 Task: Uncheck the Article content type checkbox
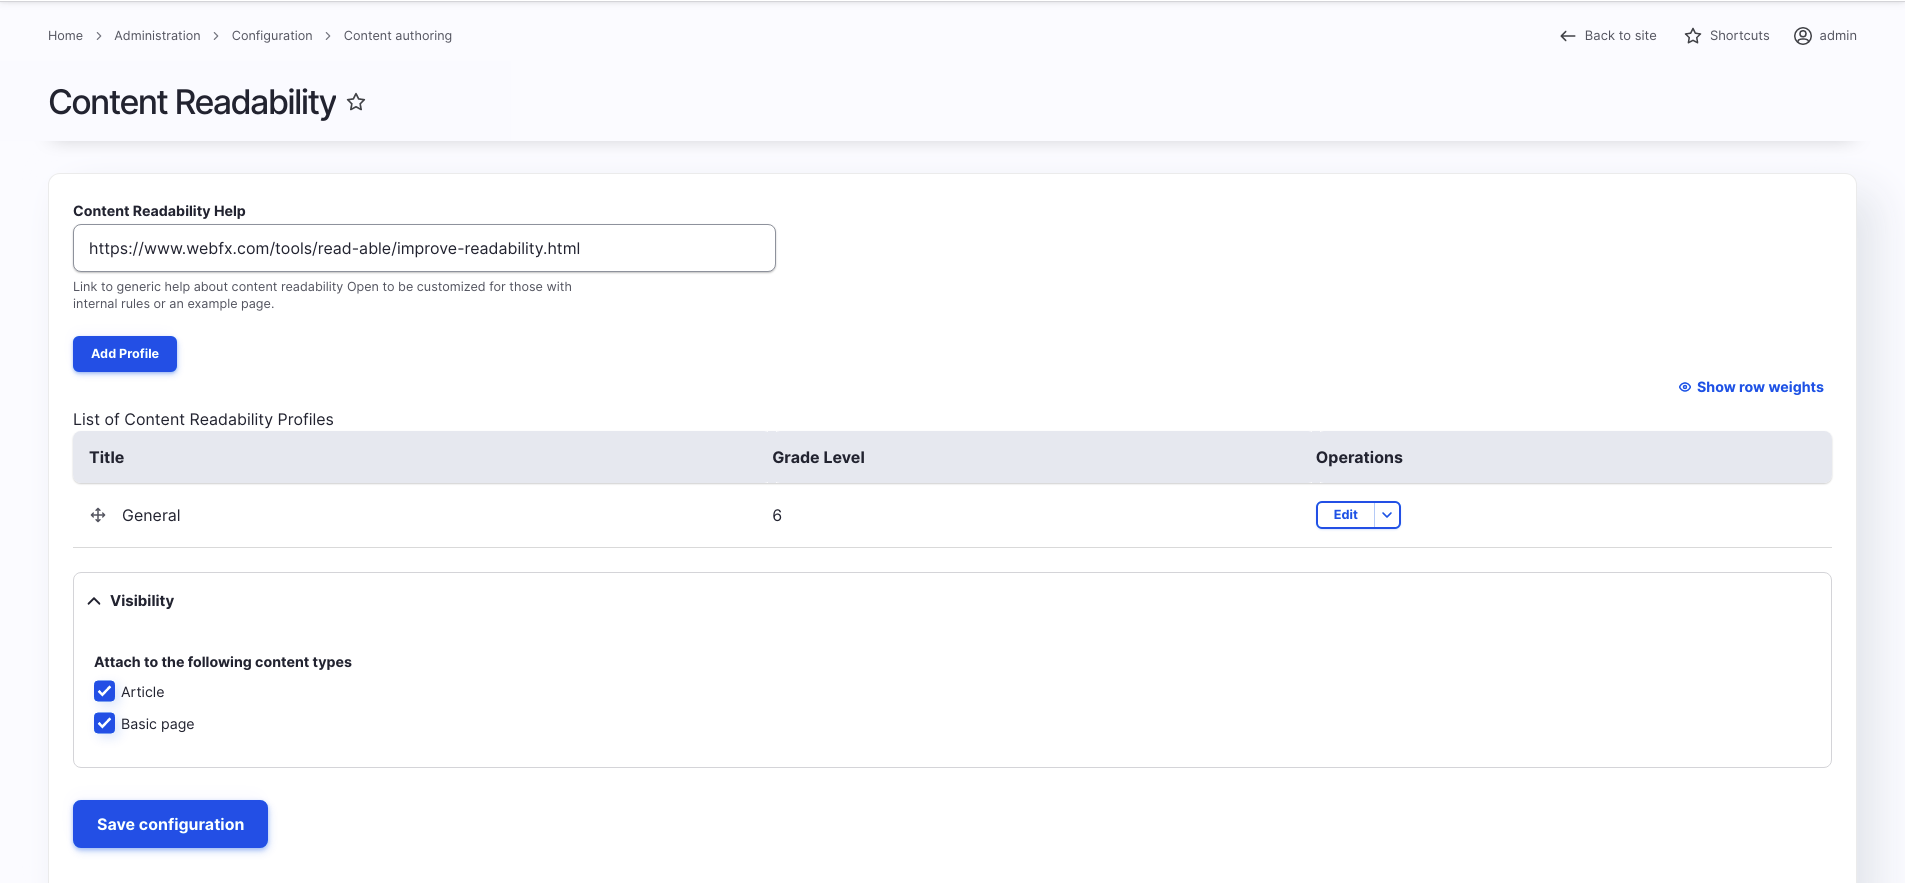105,691
